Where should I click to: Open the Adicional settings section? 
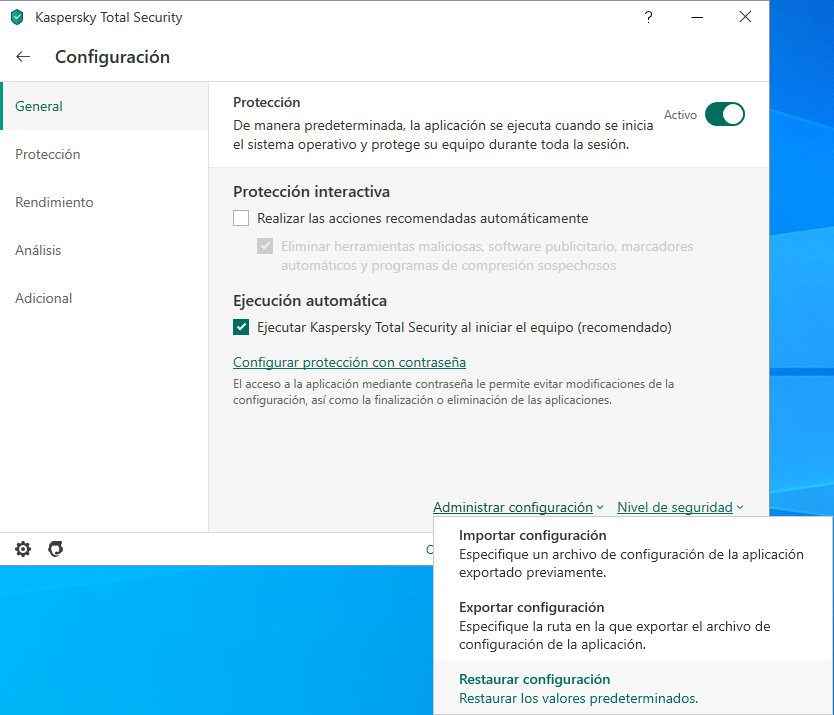[x=105, y=298]
